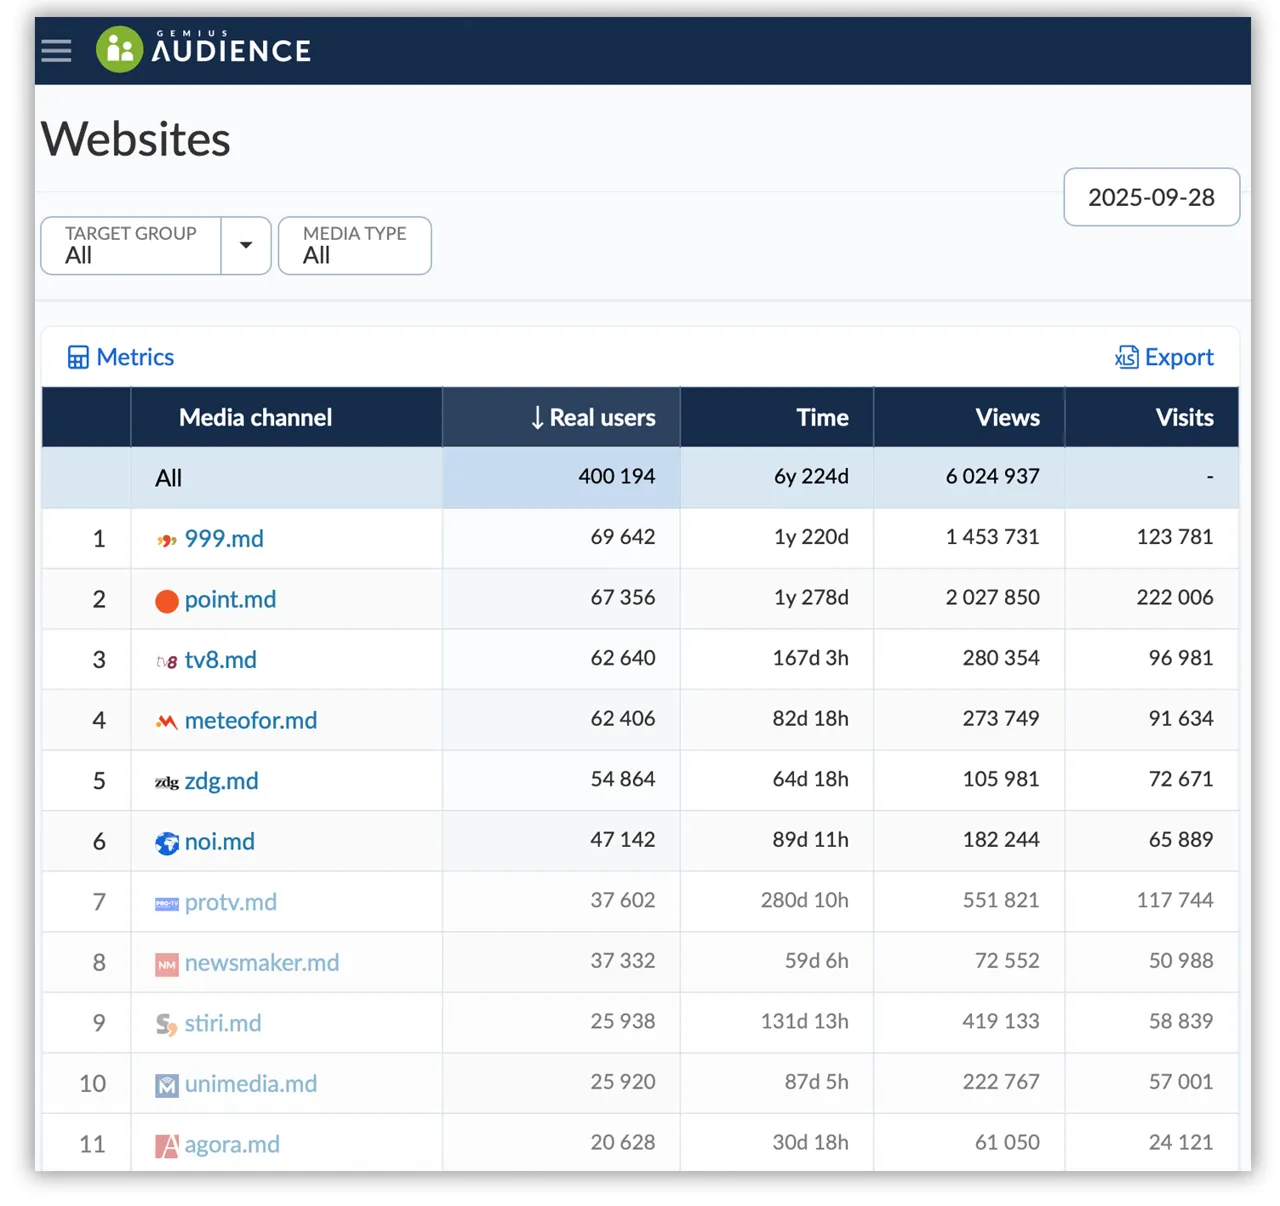Click noi.md real users value 47 142
This screenshot has width=1280, height=1206.
click(x=623, y=839)
